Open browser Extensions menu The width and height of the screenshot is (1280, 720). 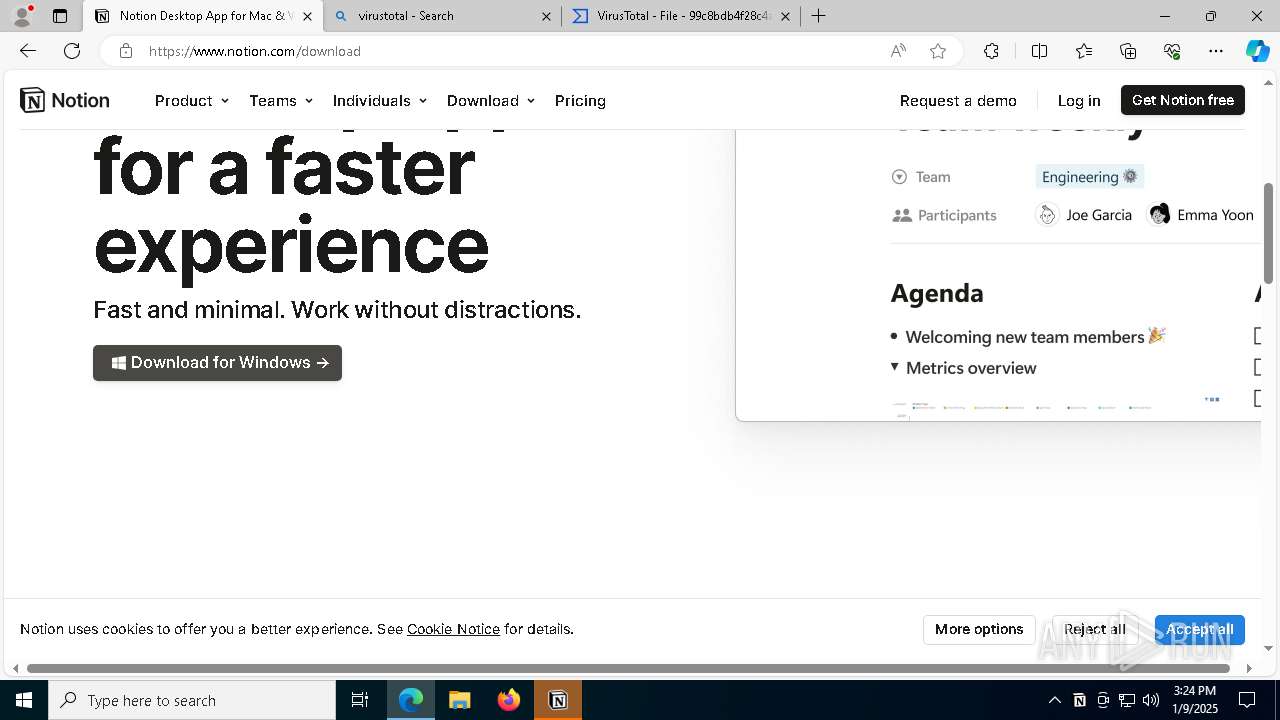click(x=991, y=51)
